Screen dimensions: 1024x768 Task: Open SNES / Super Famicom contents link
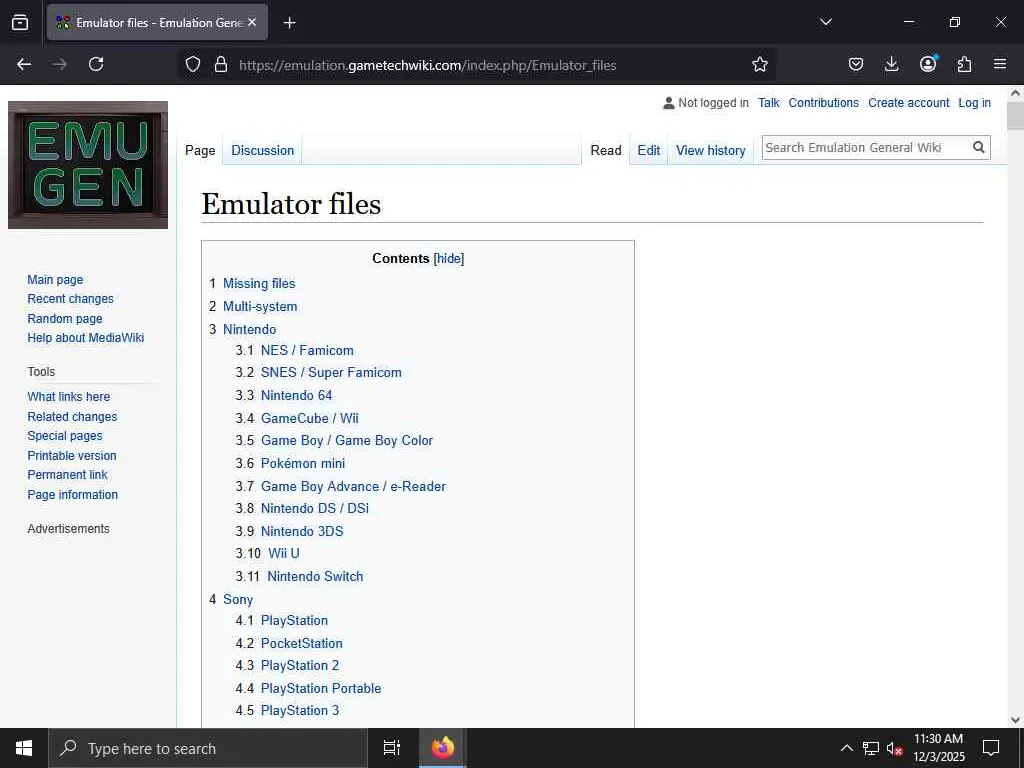coord(331,372)
